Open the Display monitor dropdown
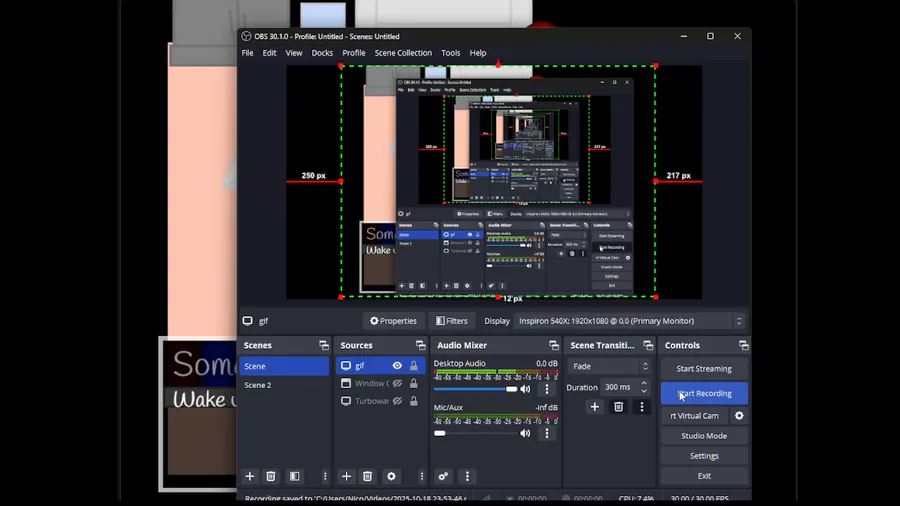 [x=630, y=321]
